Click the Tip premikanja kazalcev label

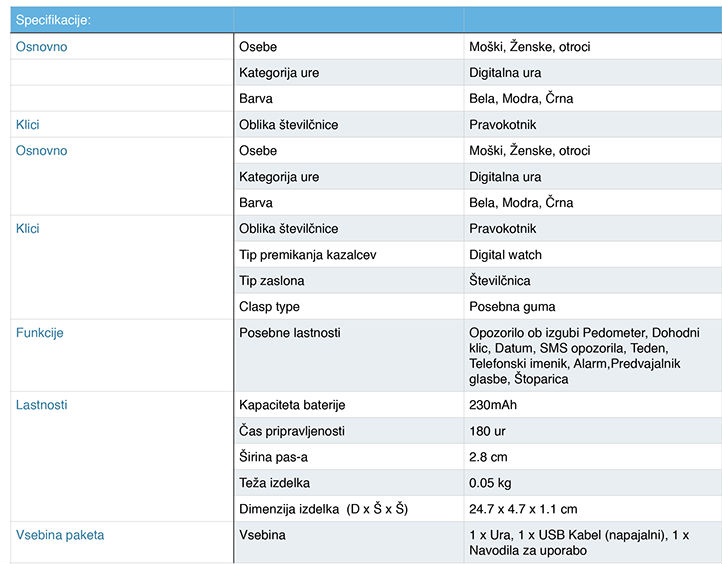pyautogui.click(x=308, y=255)
